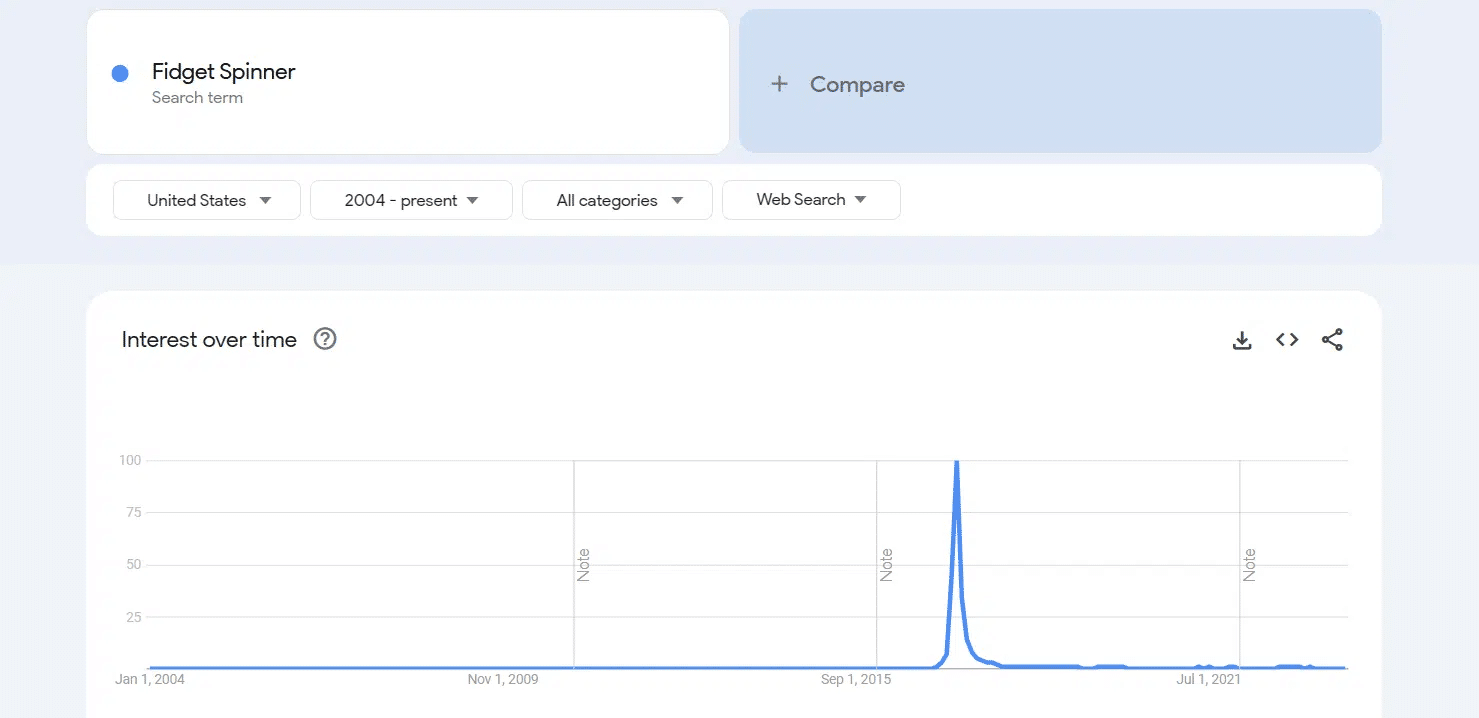Click the blue Fidget Spinner color dot
The height and width of the screenshot is (718, 1479).
coord(120,73)
